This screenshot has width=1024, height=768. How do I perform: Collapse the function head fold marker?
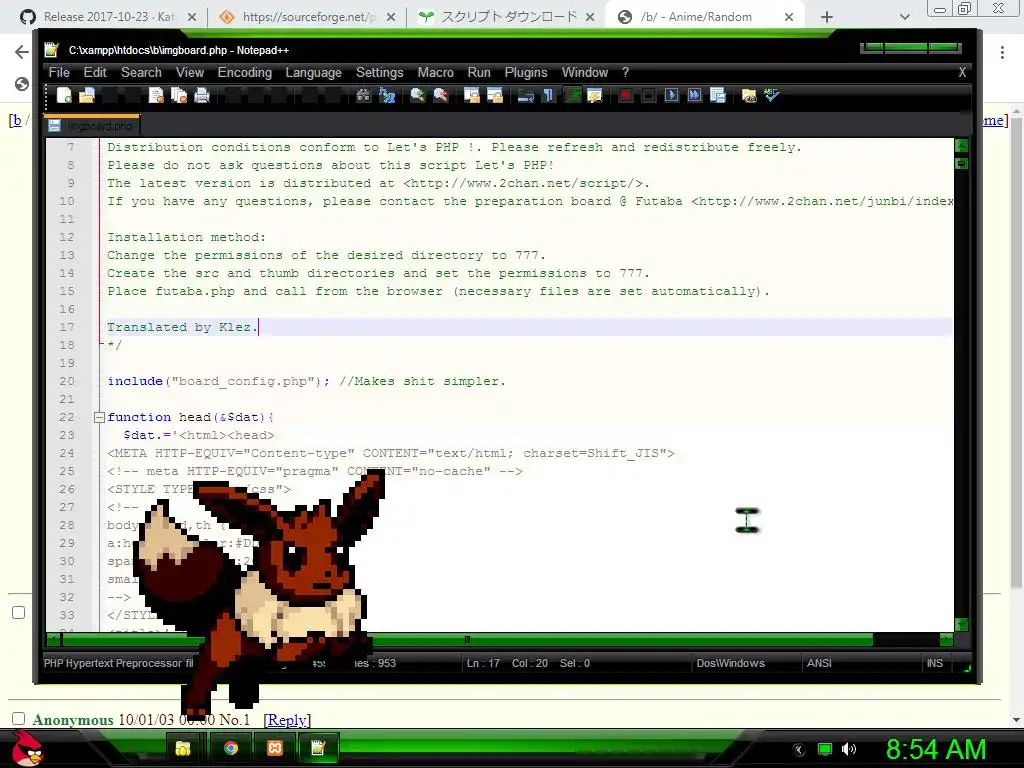click(99, 417)
